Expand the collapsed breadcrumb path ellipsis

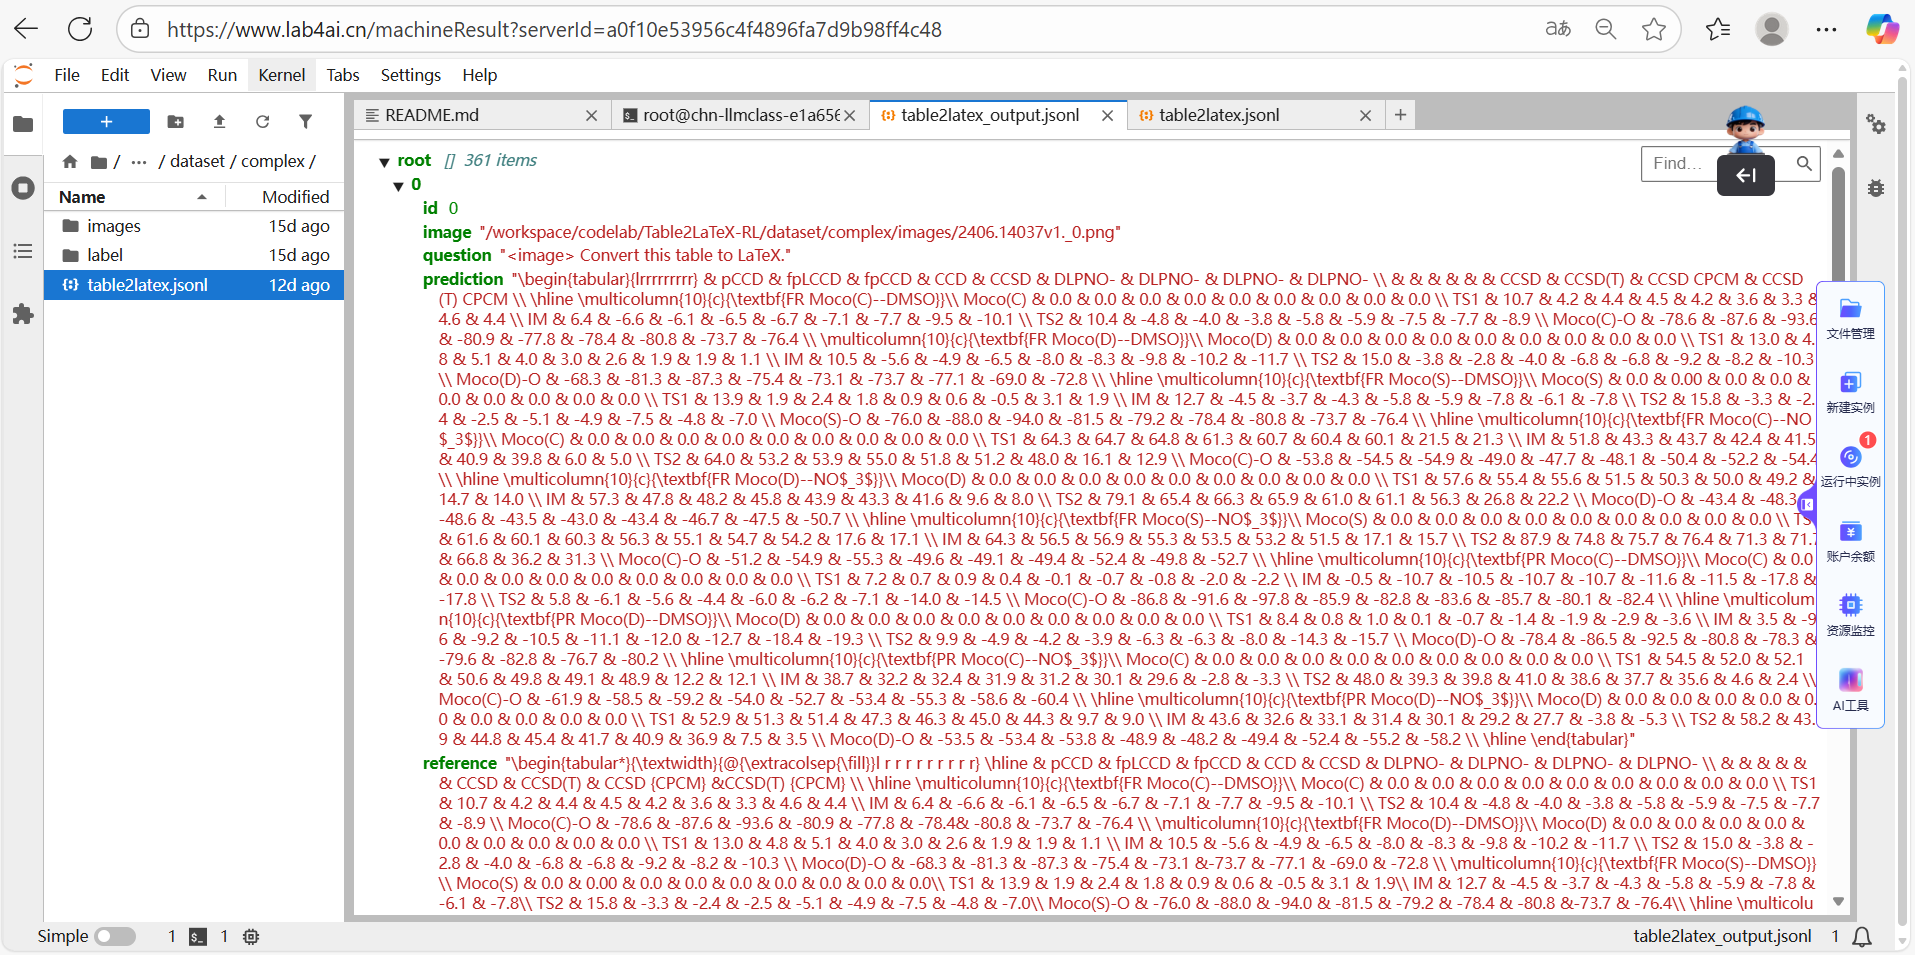click(x=139, y=162)
